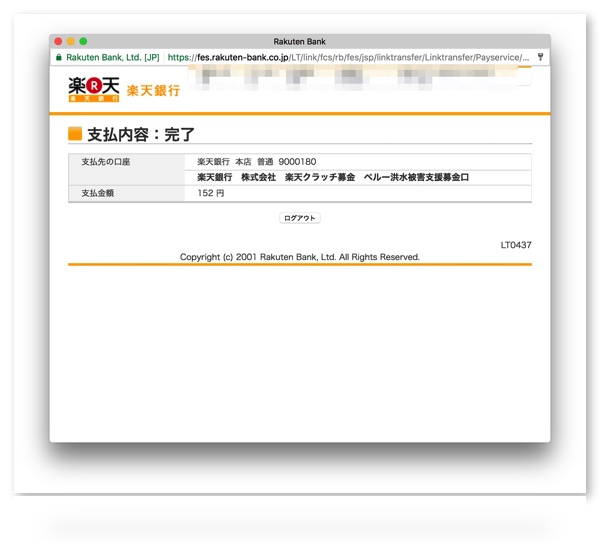The image size is (600, 558).
Task: Click the 支払先の口座 label
Action: (x=106, y=162)
